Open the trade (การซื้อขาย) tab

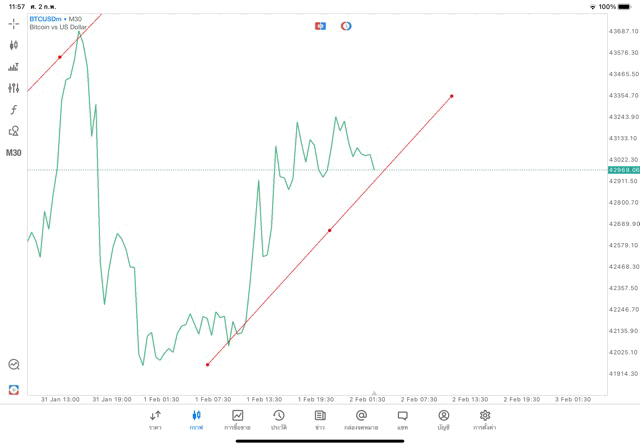237,419
